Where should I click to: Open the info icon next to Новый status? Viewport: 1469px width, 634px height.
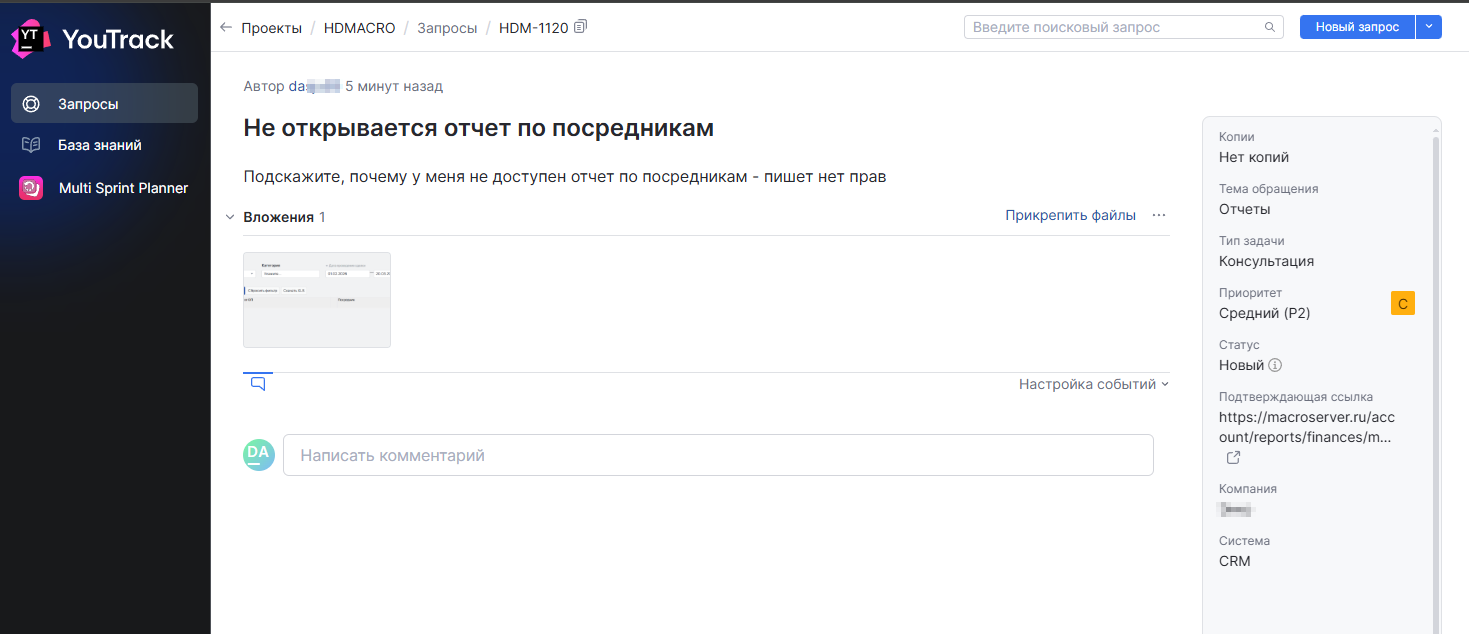(1275, 365)
